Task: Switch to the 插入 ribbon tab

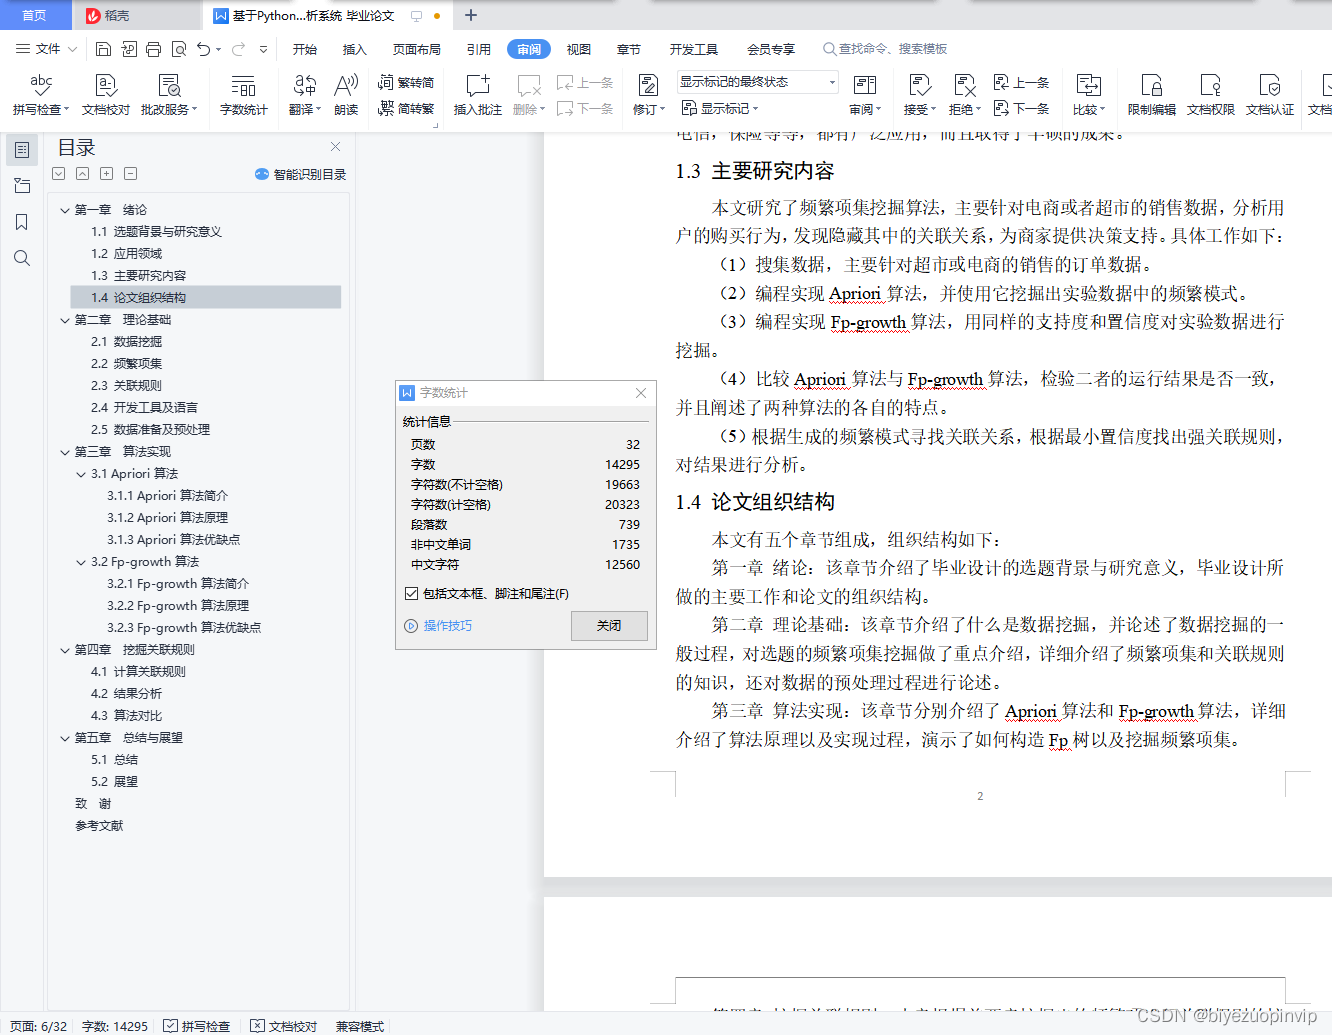Action: [355, 49]
